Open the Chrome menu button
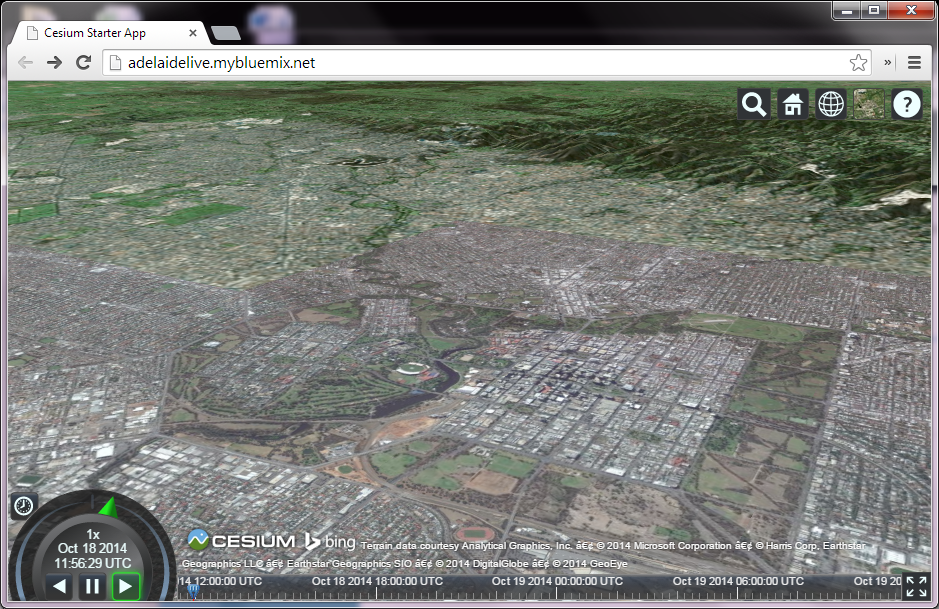 [x=914, y=62]
